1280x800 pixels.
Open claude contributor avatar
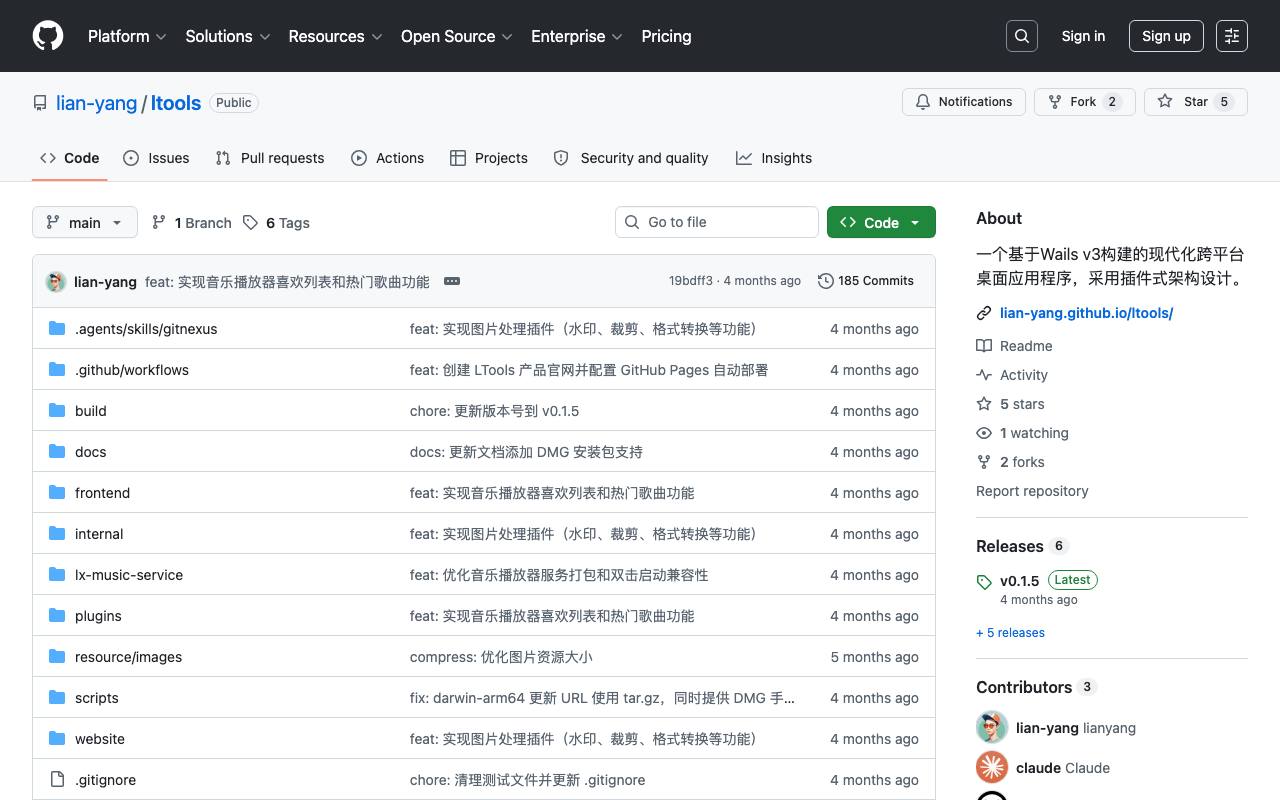(992, 767)
